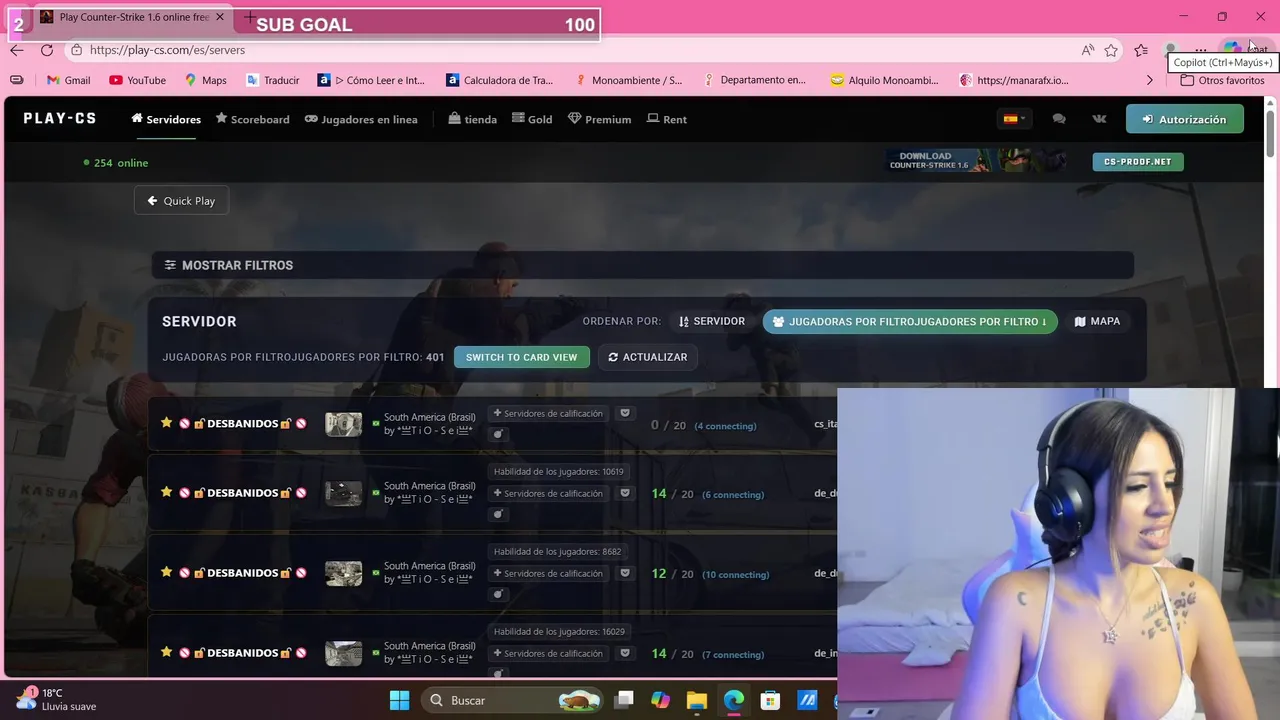
Task: Click the CS-PROOF.NET button
Action: (1138, 161)
